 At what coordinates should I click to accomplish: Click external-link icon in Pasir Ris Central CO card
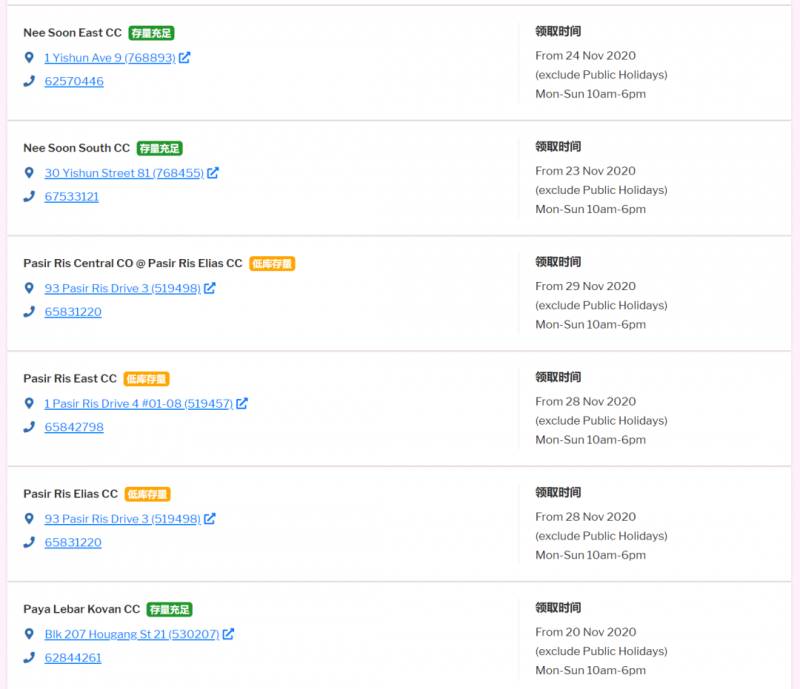pos(210,288)
